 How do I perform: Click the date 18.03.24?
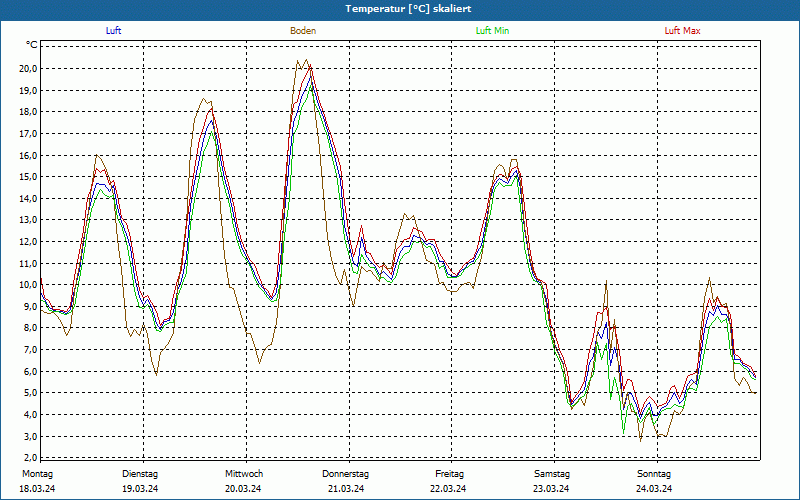37,489
